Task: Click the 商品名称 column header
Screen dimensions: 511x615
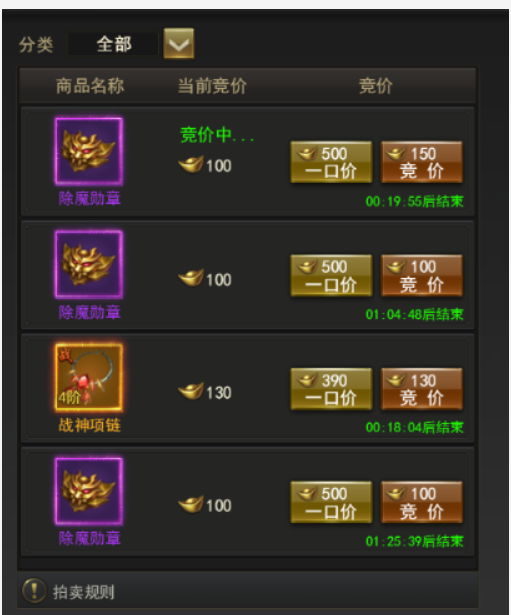Action: [90, 86]
